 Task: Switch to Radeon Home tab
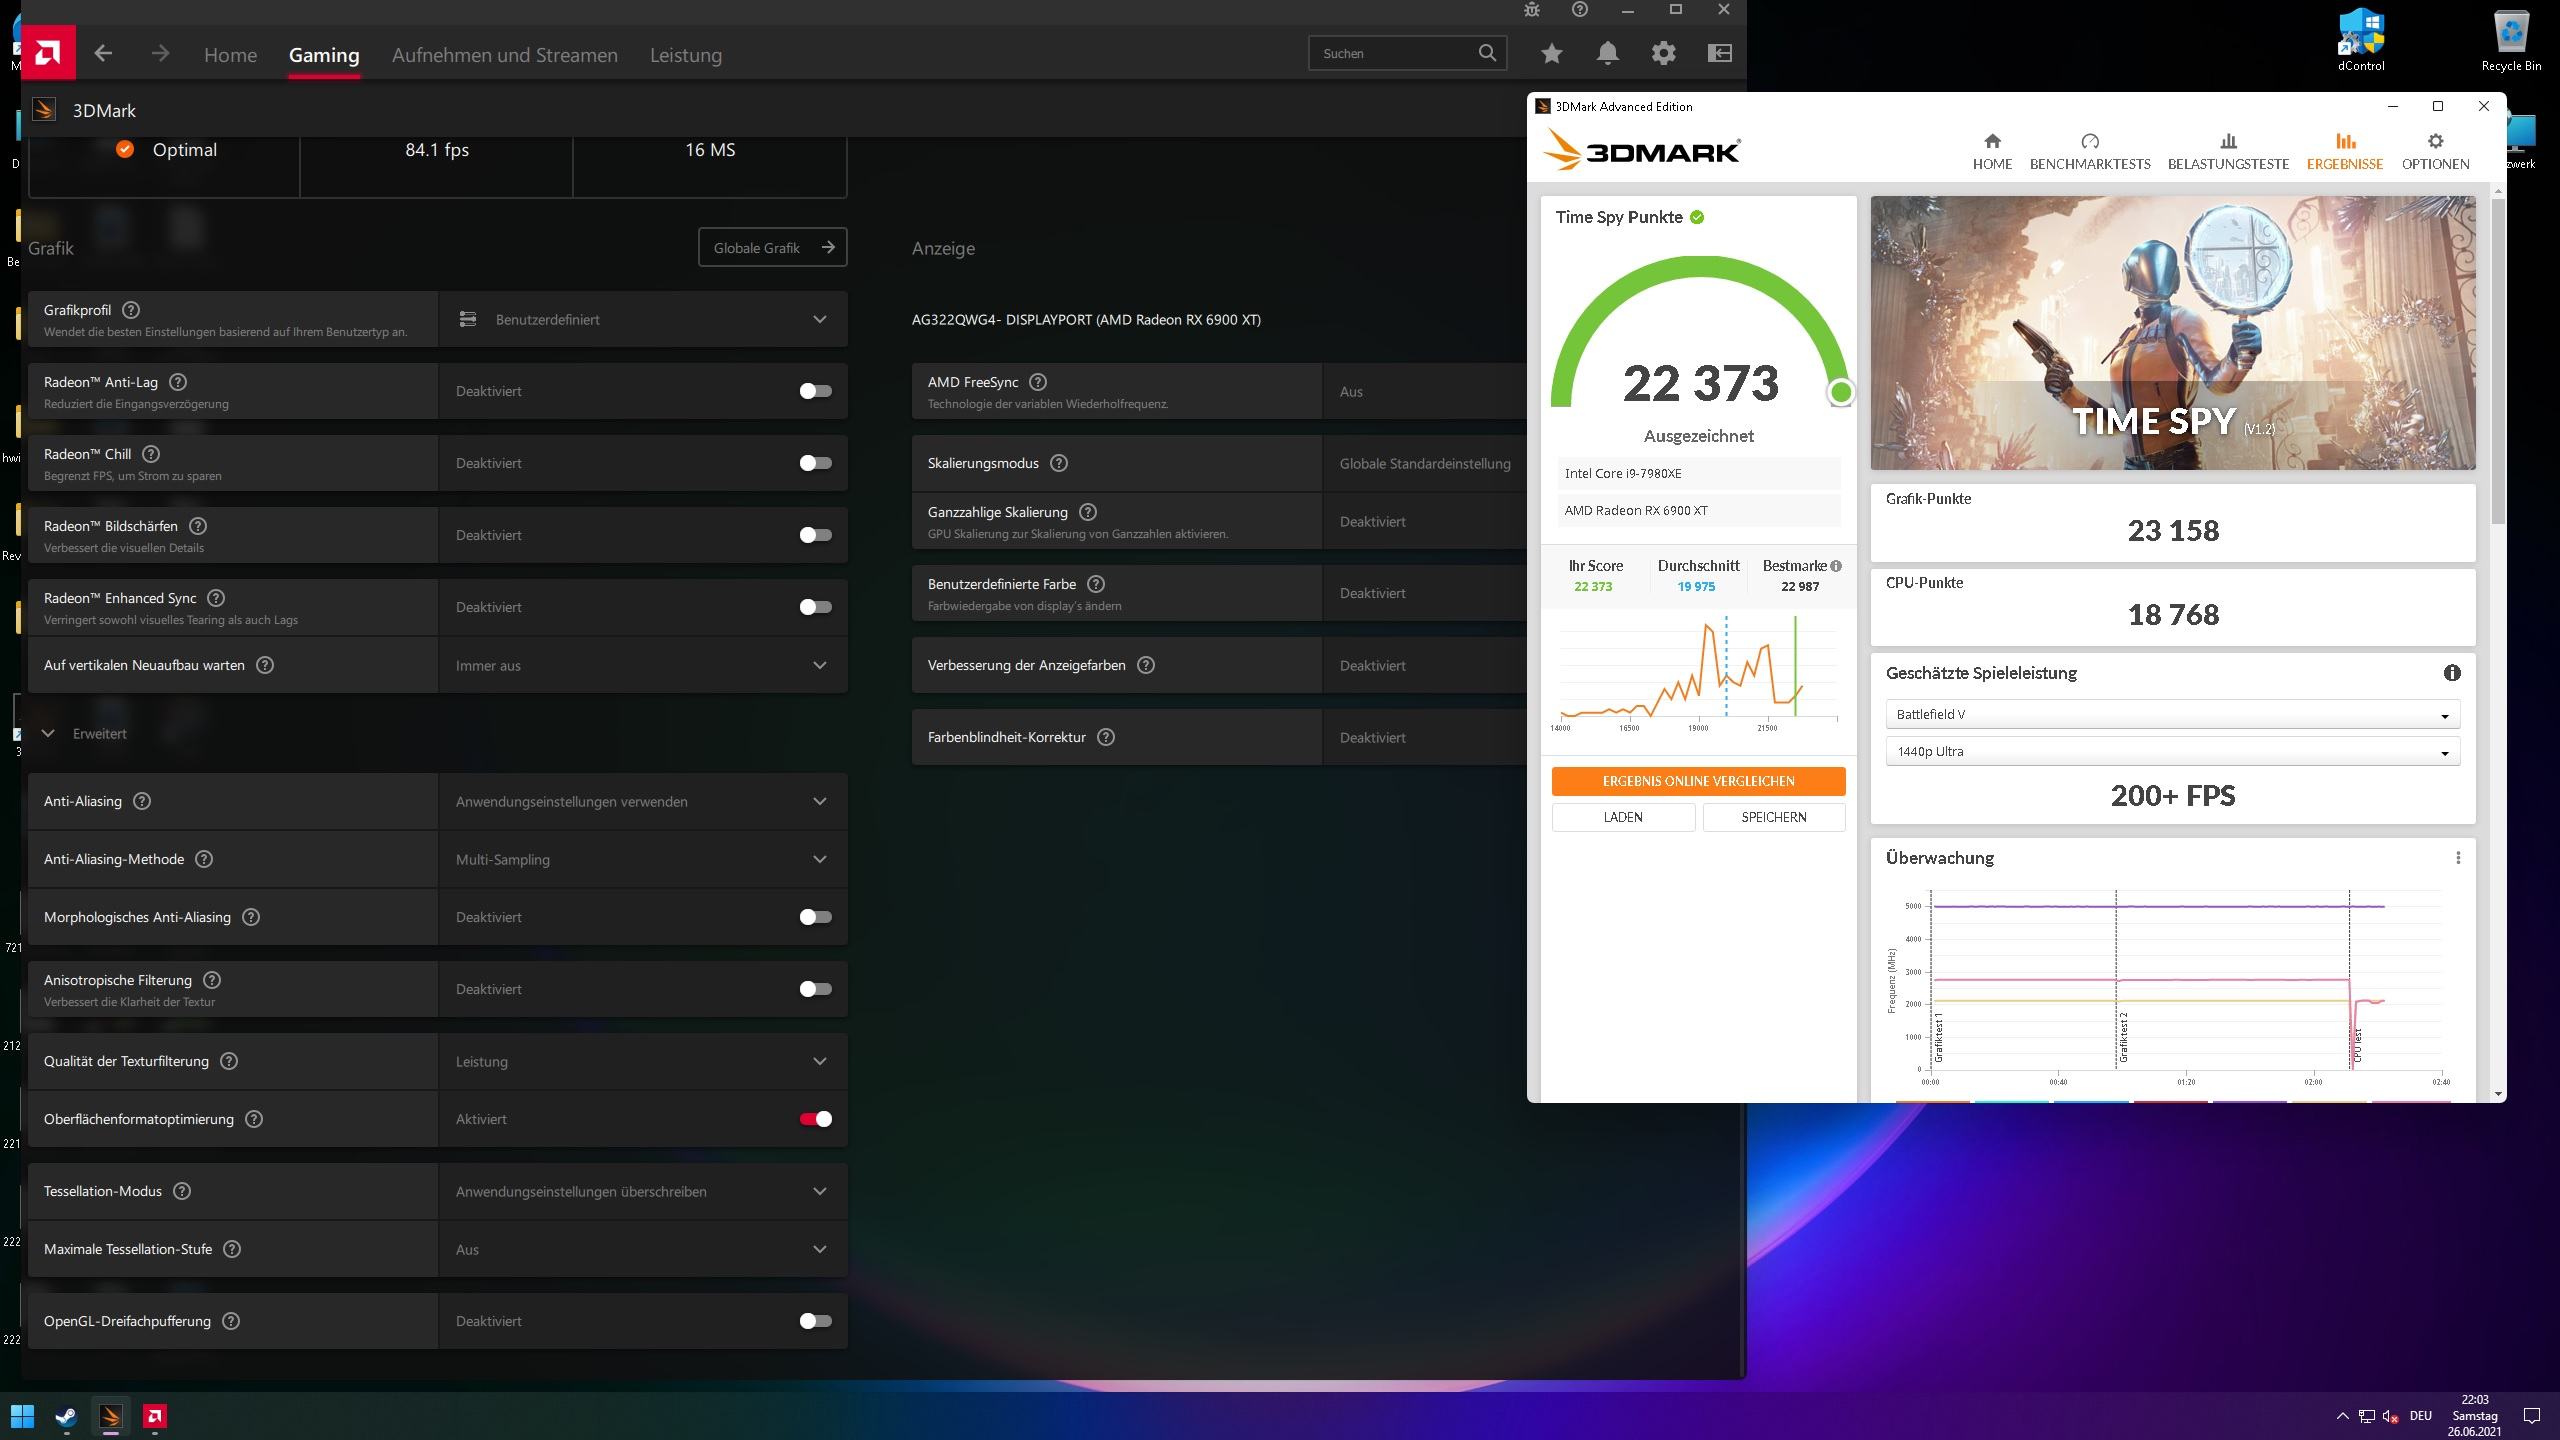click(230, 55)
